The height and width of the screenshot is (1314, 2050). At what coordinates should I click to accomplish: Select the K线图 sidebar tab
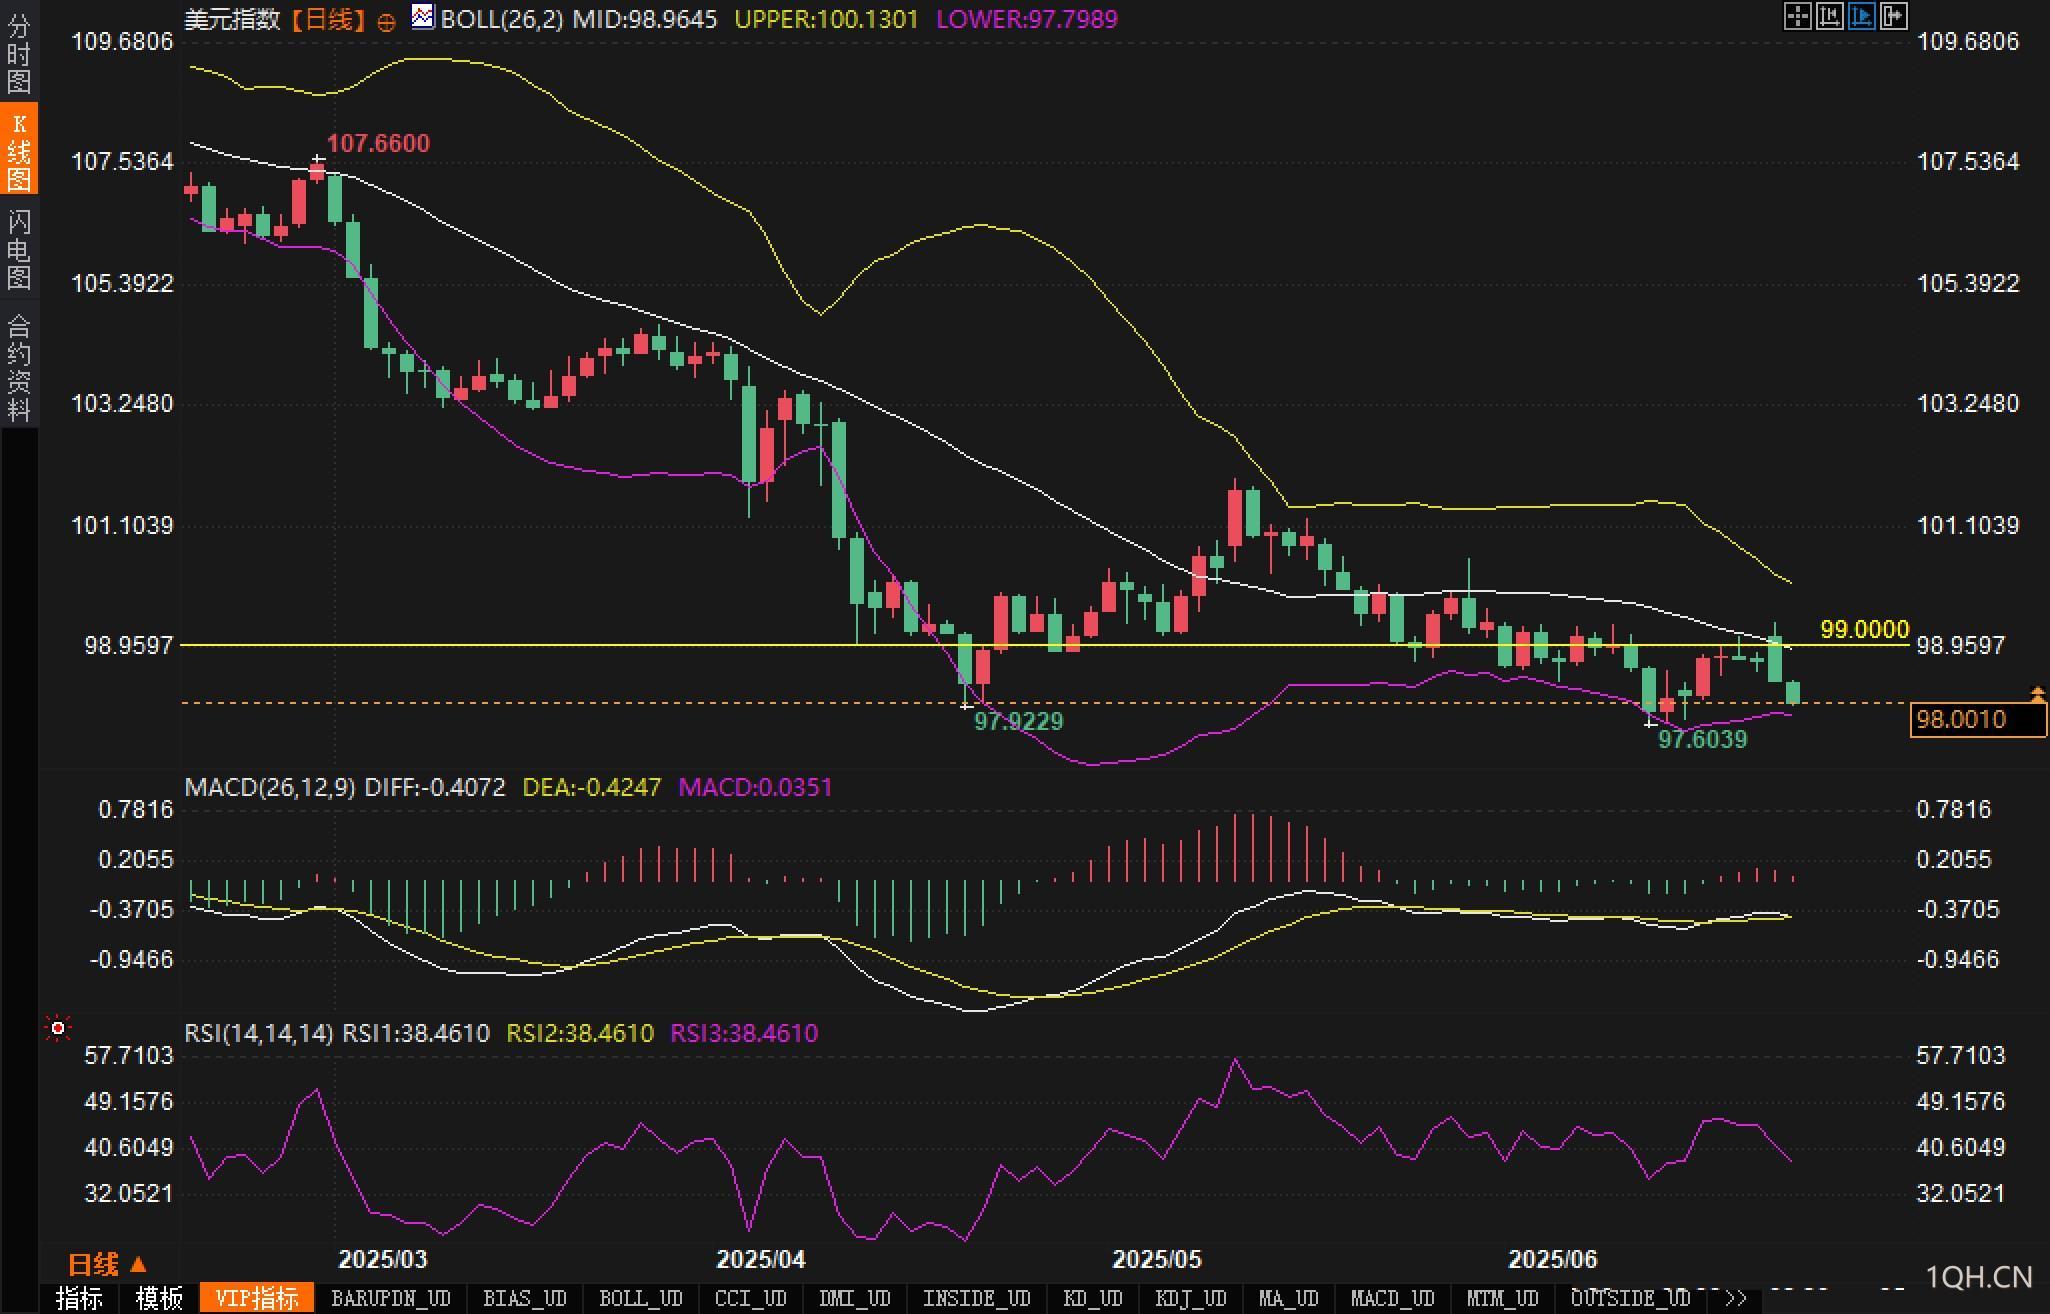(19, 150)
